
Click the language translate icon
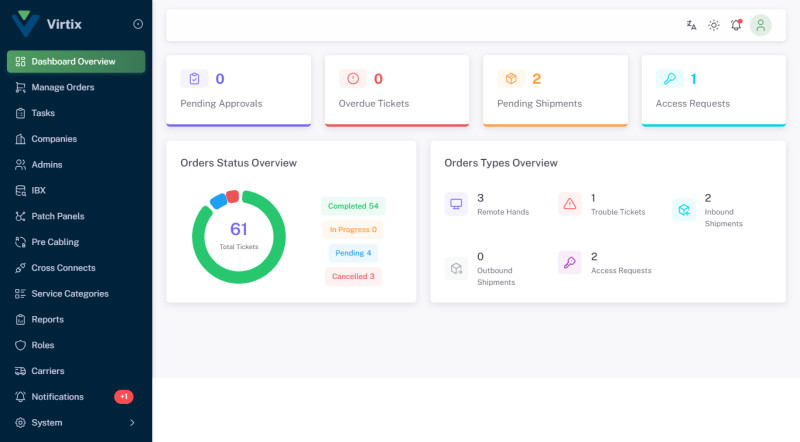coord(691,25)
